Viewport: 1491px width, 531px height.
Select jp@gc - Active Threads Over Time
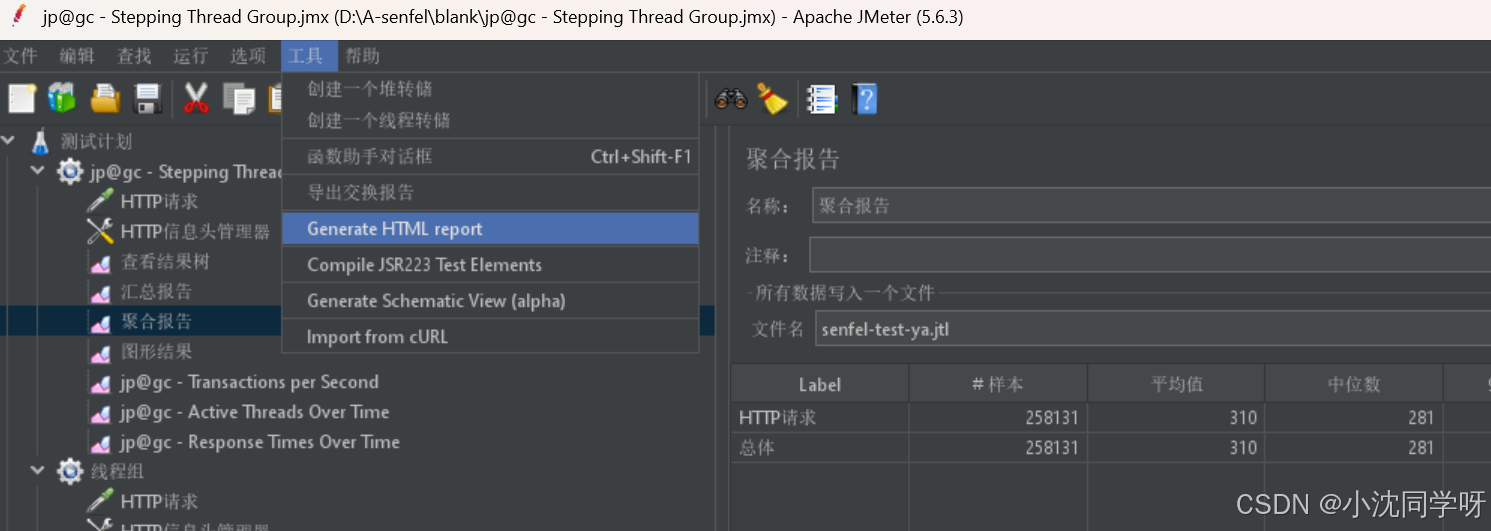click(x=254, y=412)
